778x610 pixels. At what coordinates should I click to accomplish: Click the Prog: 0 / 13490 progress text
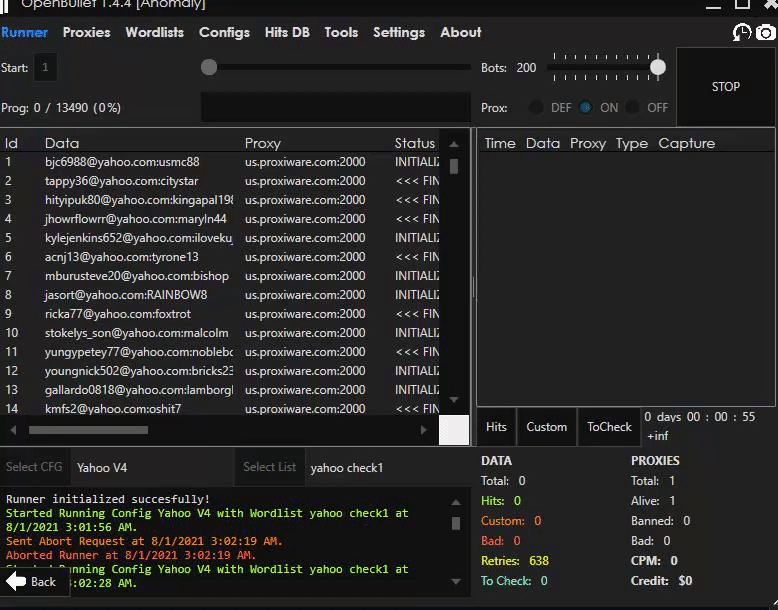(x=61, y=108)
